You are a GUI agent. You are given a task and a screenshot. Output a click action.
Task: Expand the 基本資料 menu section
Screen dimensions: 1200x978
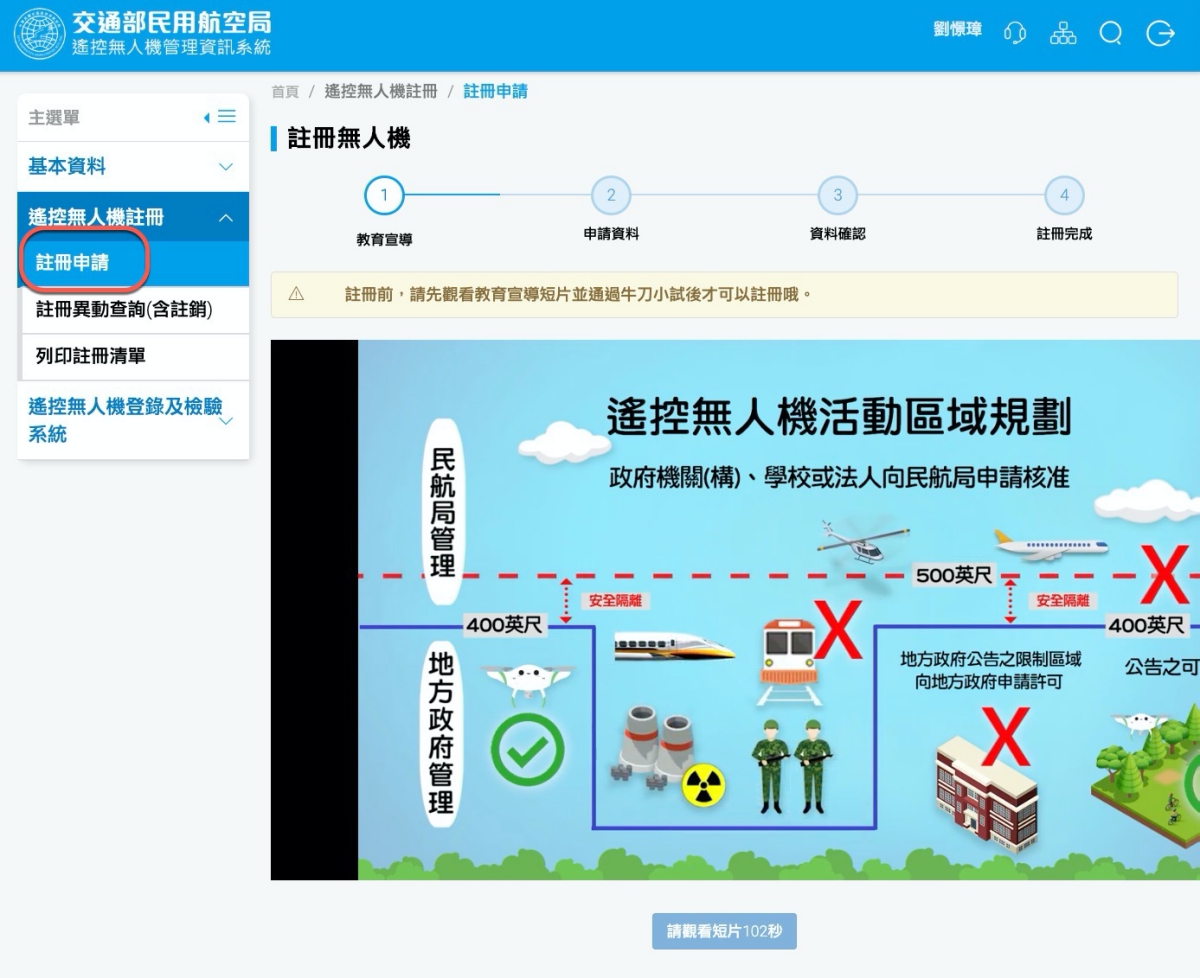click(226, 167)
